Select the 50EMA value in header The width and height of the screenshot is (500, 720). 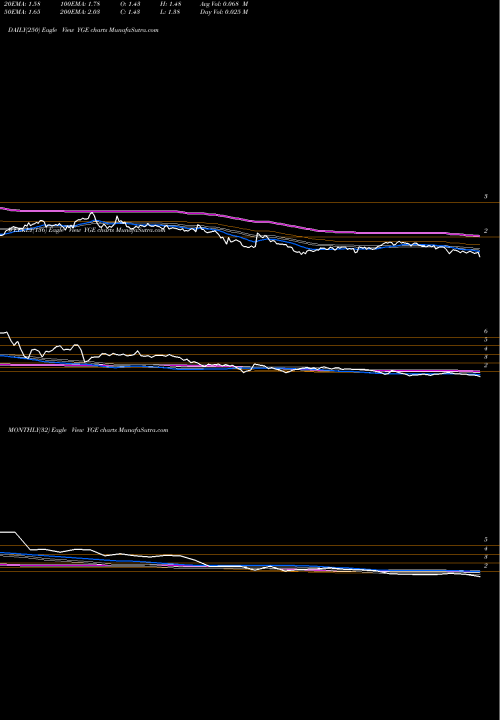click(22, 12)
